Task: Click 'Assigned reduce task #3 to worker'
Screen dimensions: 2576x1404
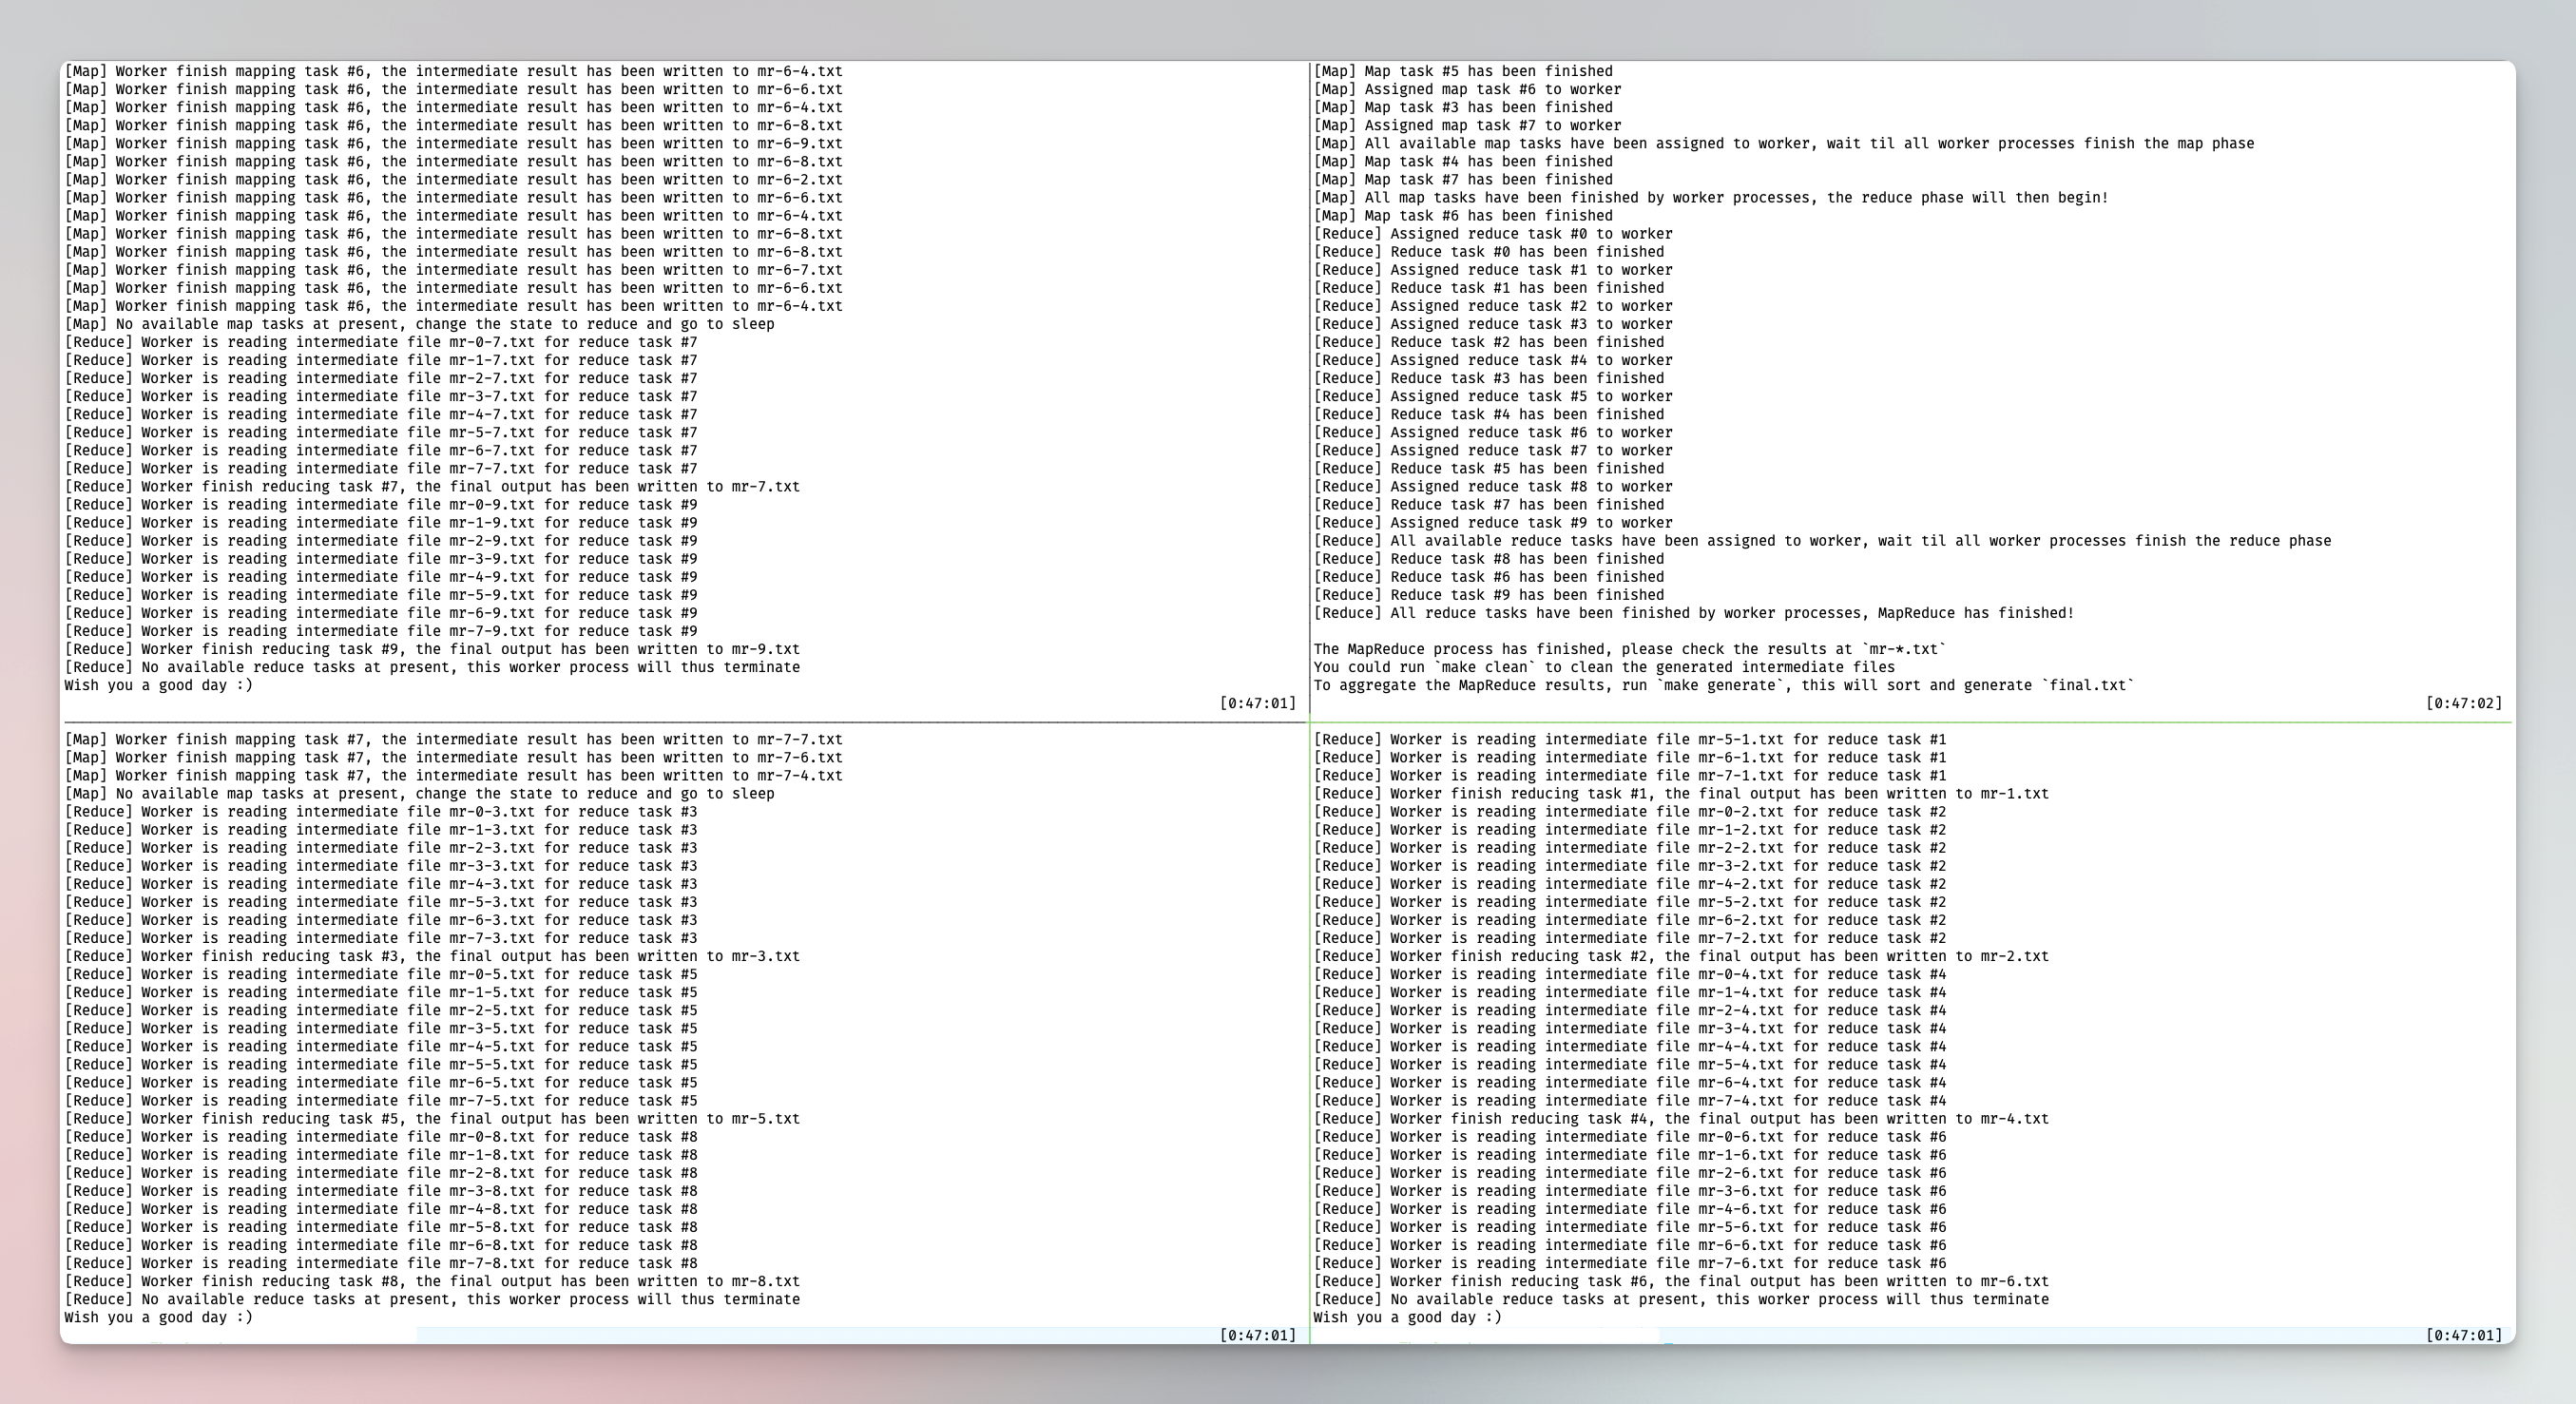Action: (1493, 324)
